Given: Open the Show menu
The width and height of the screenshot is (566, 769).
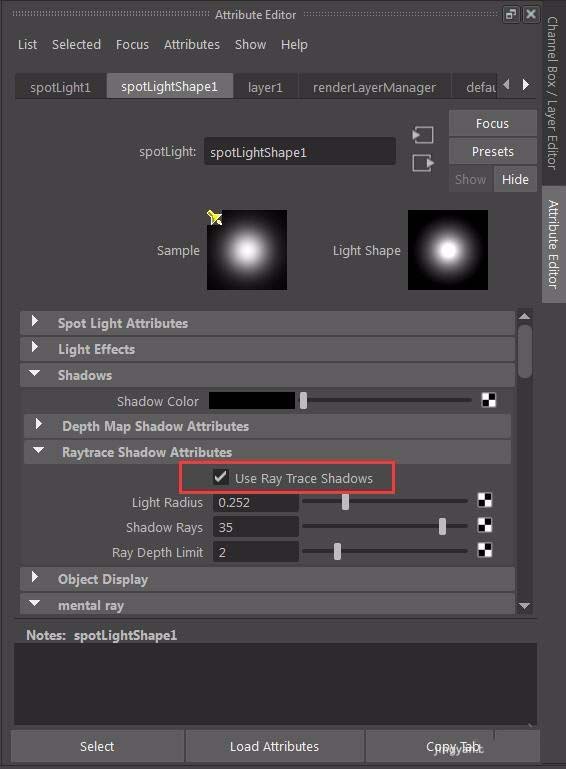Looking at the screenshot, I should [x=251, y=45].
